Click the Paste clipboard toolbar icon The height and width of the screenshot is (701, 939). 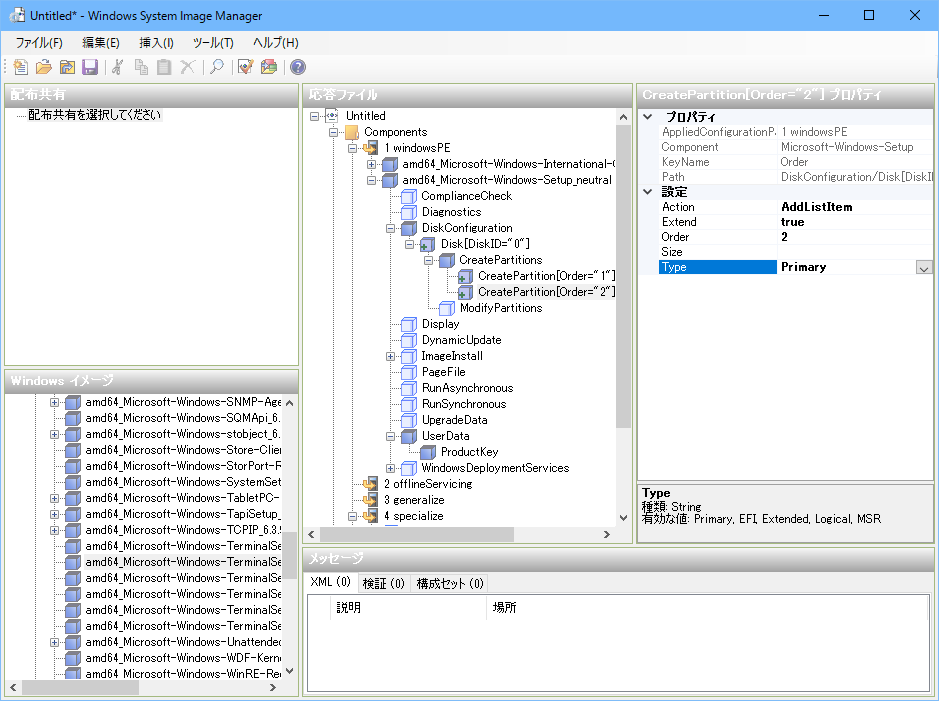tap(164, 67)
